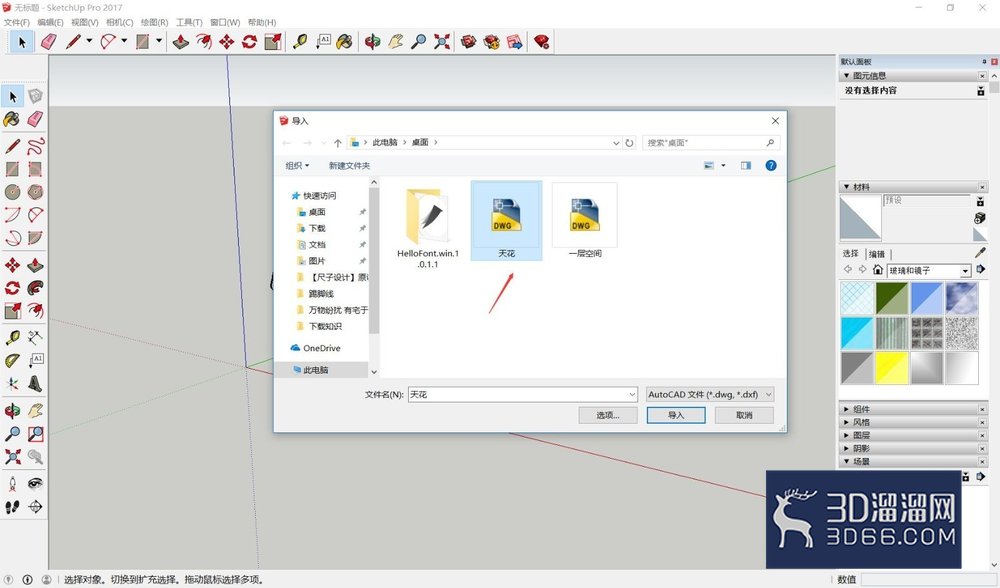Image resolution: width=1000 pixels, height=588 pixels.
Task: Select the Eraser tool in the top toolbar
Action: (x=48, y=42)
